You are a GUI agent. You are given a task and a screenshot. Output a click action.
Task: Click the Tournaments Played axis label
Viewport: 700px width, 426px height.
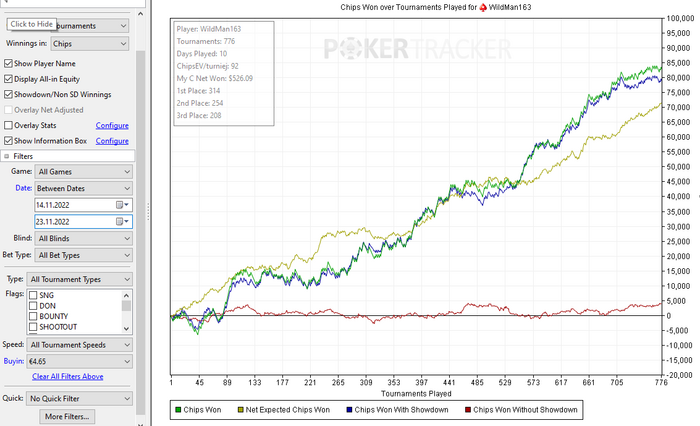416,393
